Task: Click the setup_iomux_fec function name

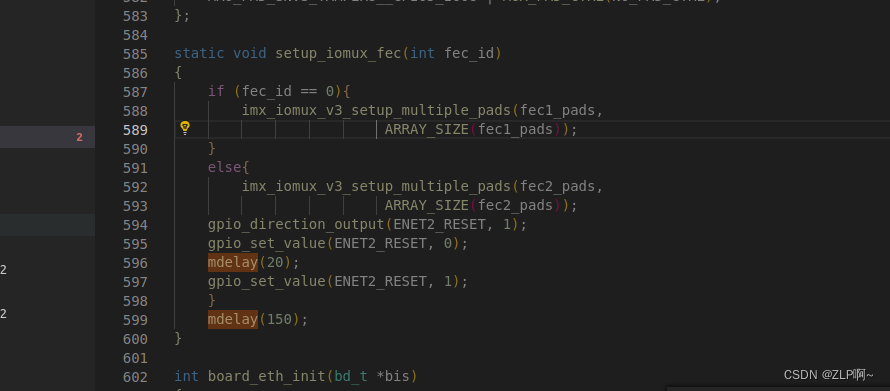Action: coord(338,54)
